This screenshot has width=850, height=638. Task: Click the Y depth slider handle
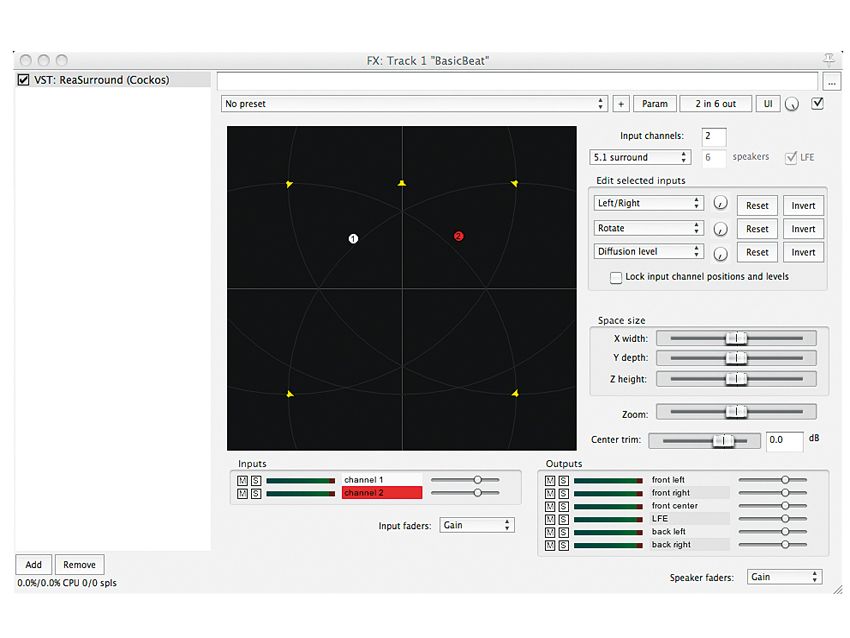click(x=736, y=358)
